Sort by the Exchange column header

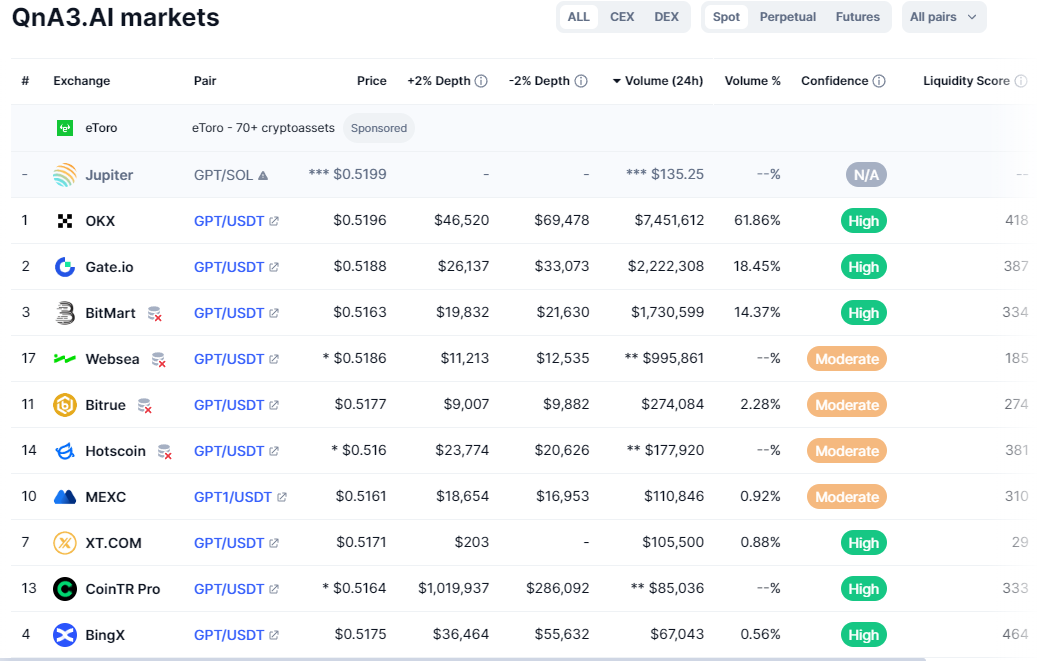pos(82,81)
